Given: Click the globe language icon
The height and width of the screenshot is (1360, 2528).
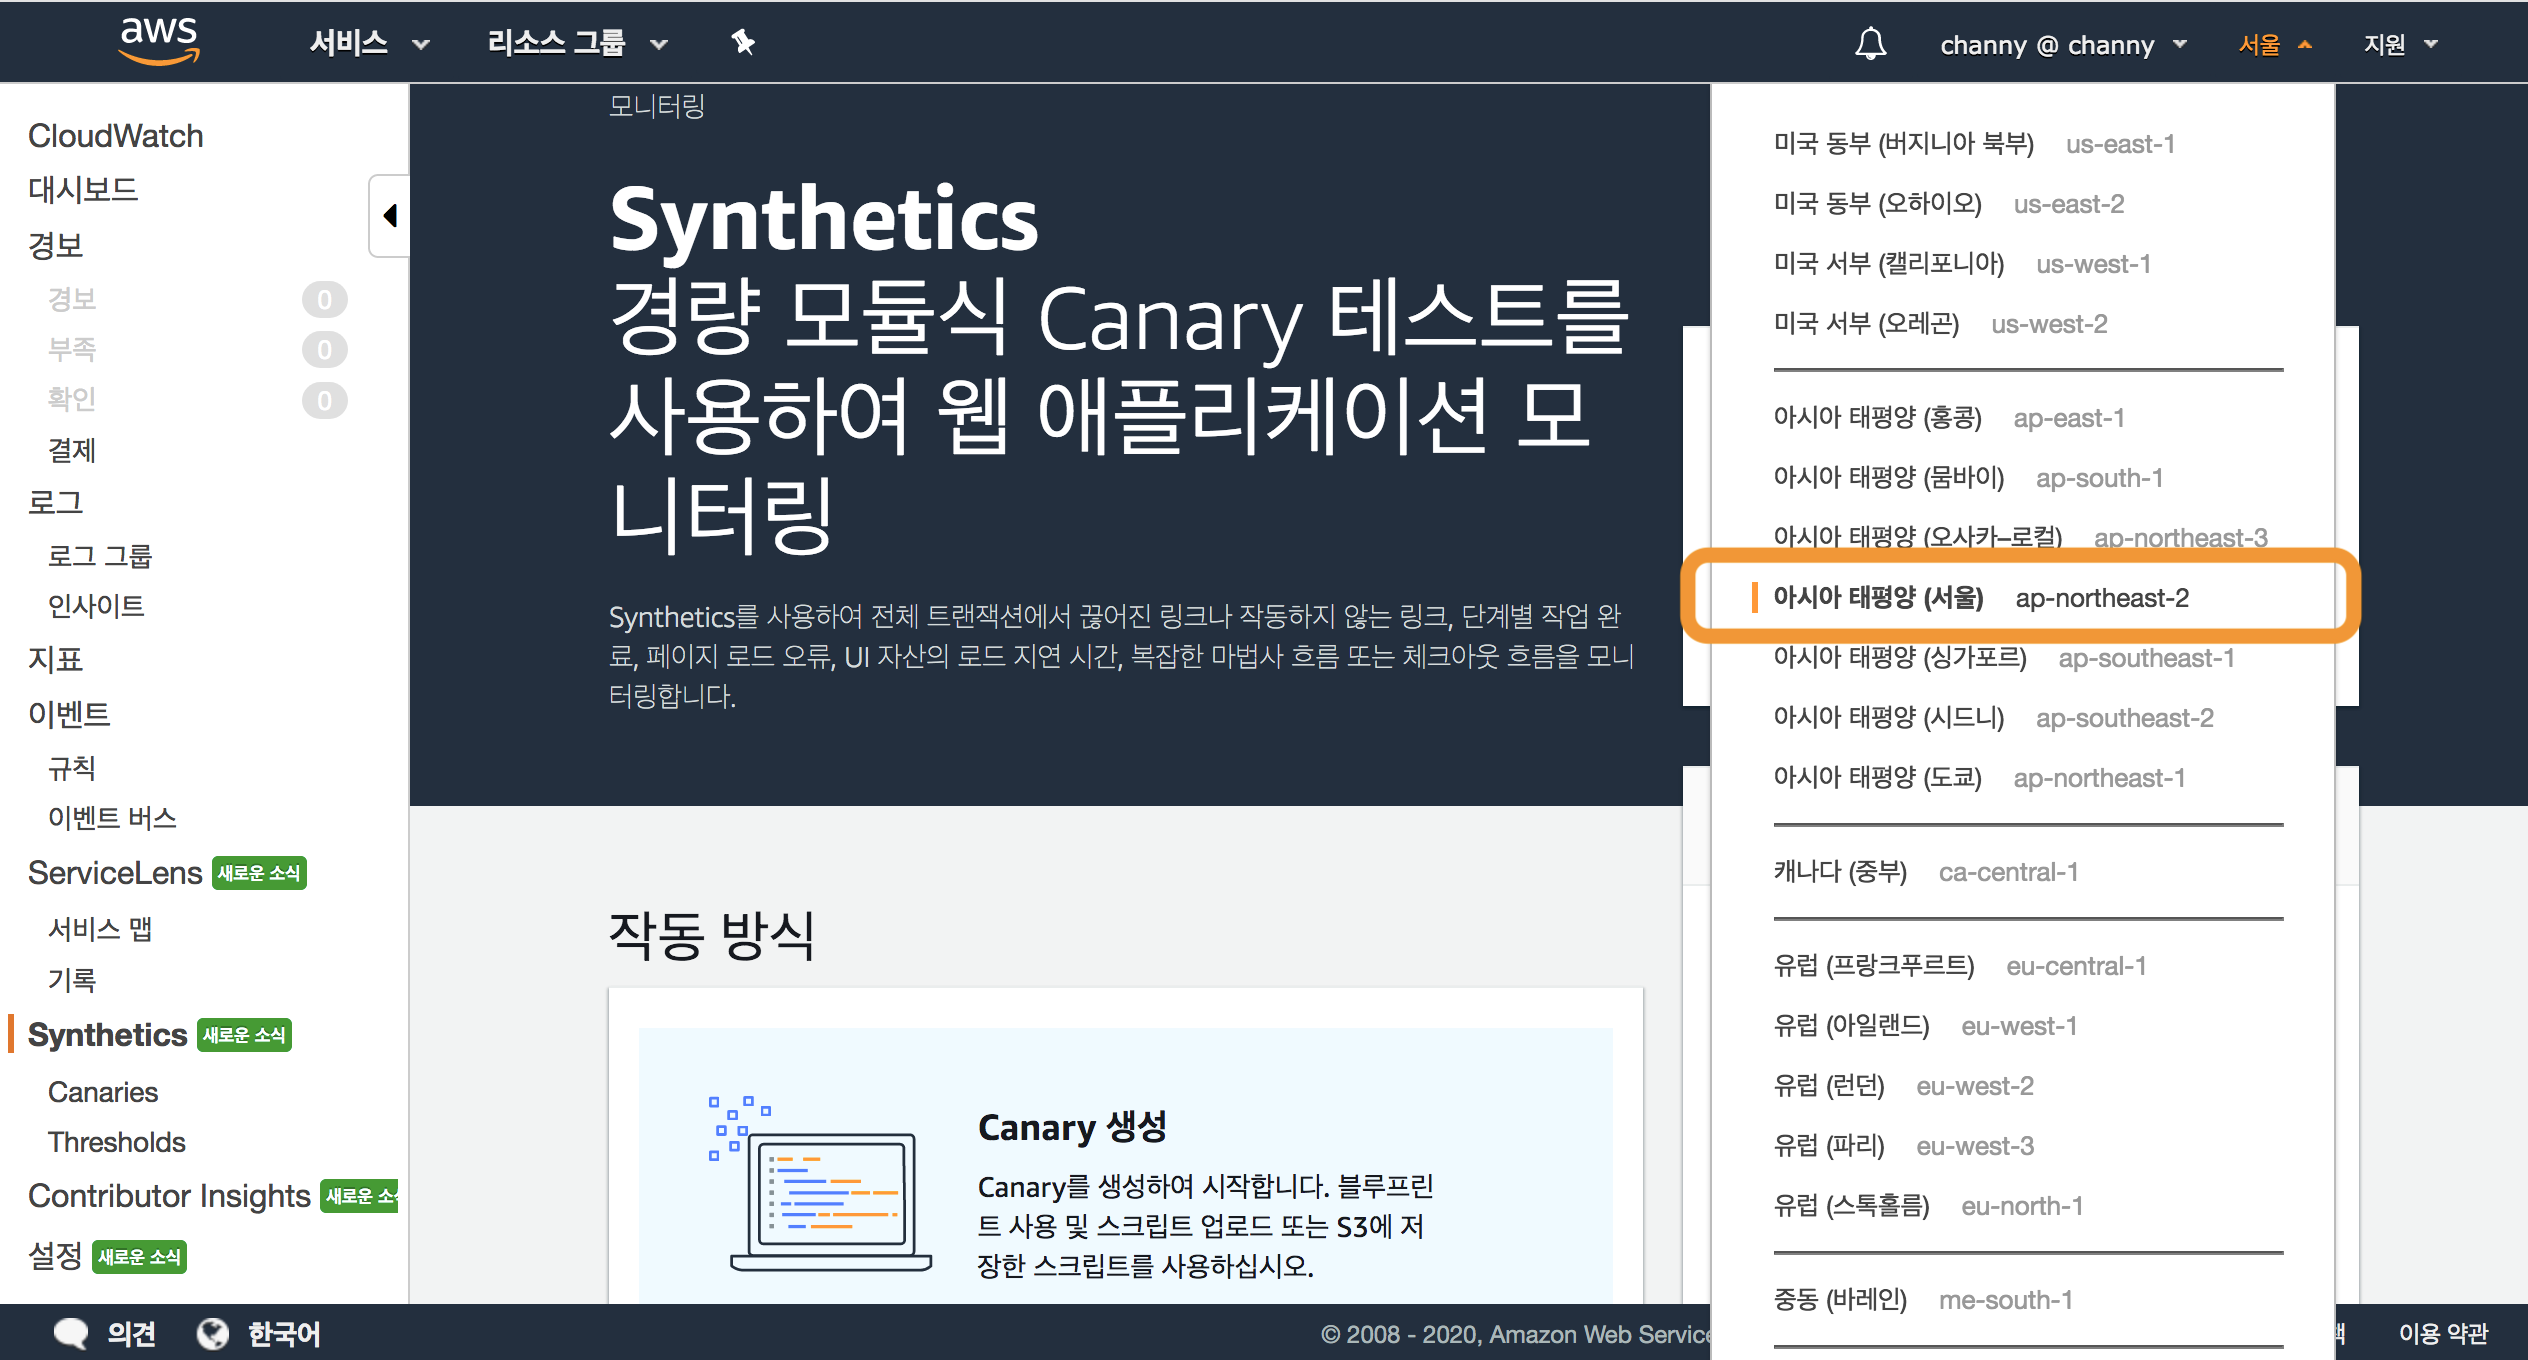Looking at the screenshot, I should point(212,1333).
